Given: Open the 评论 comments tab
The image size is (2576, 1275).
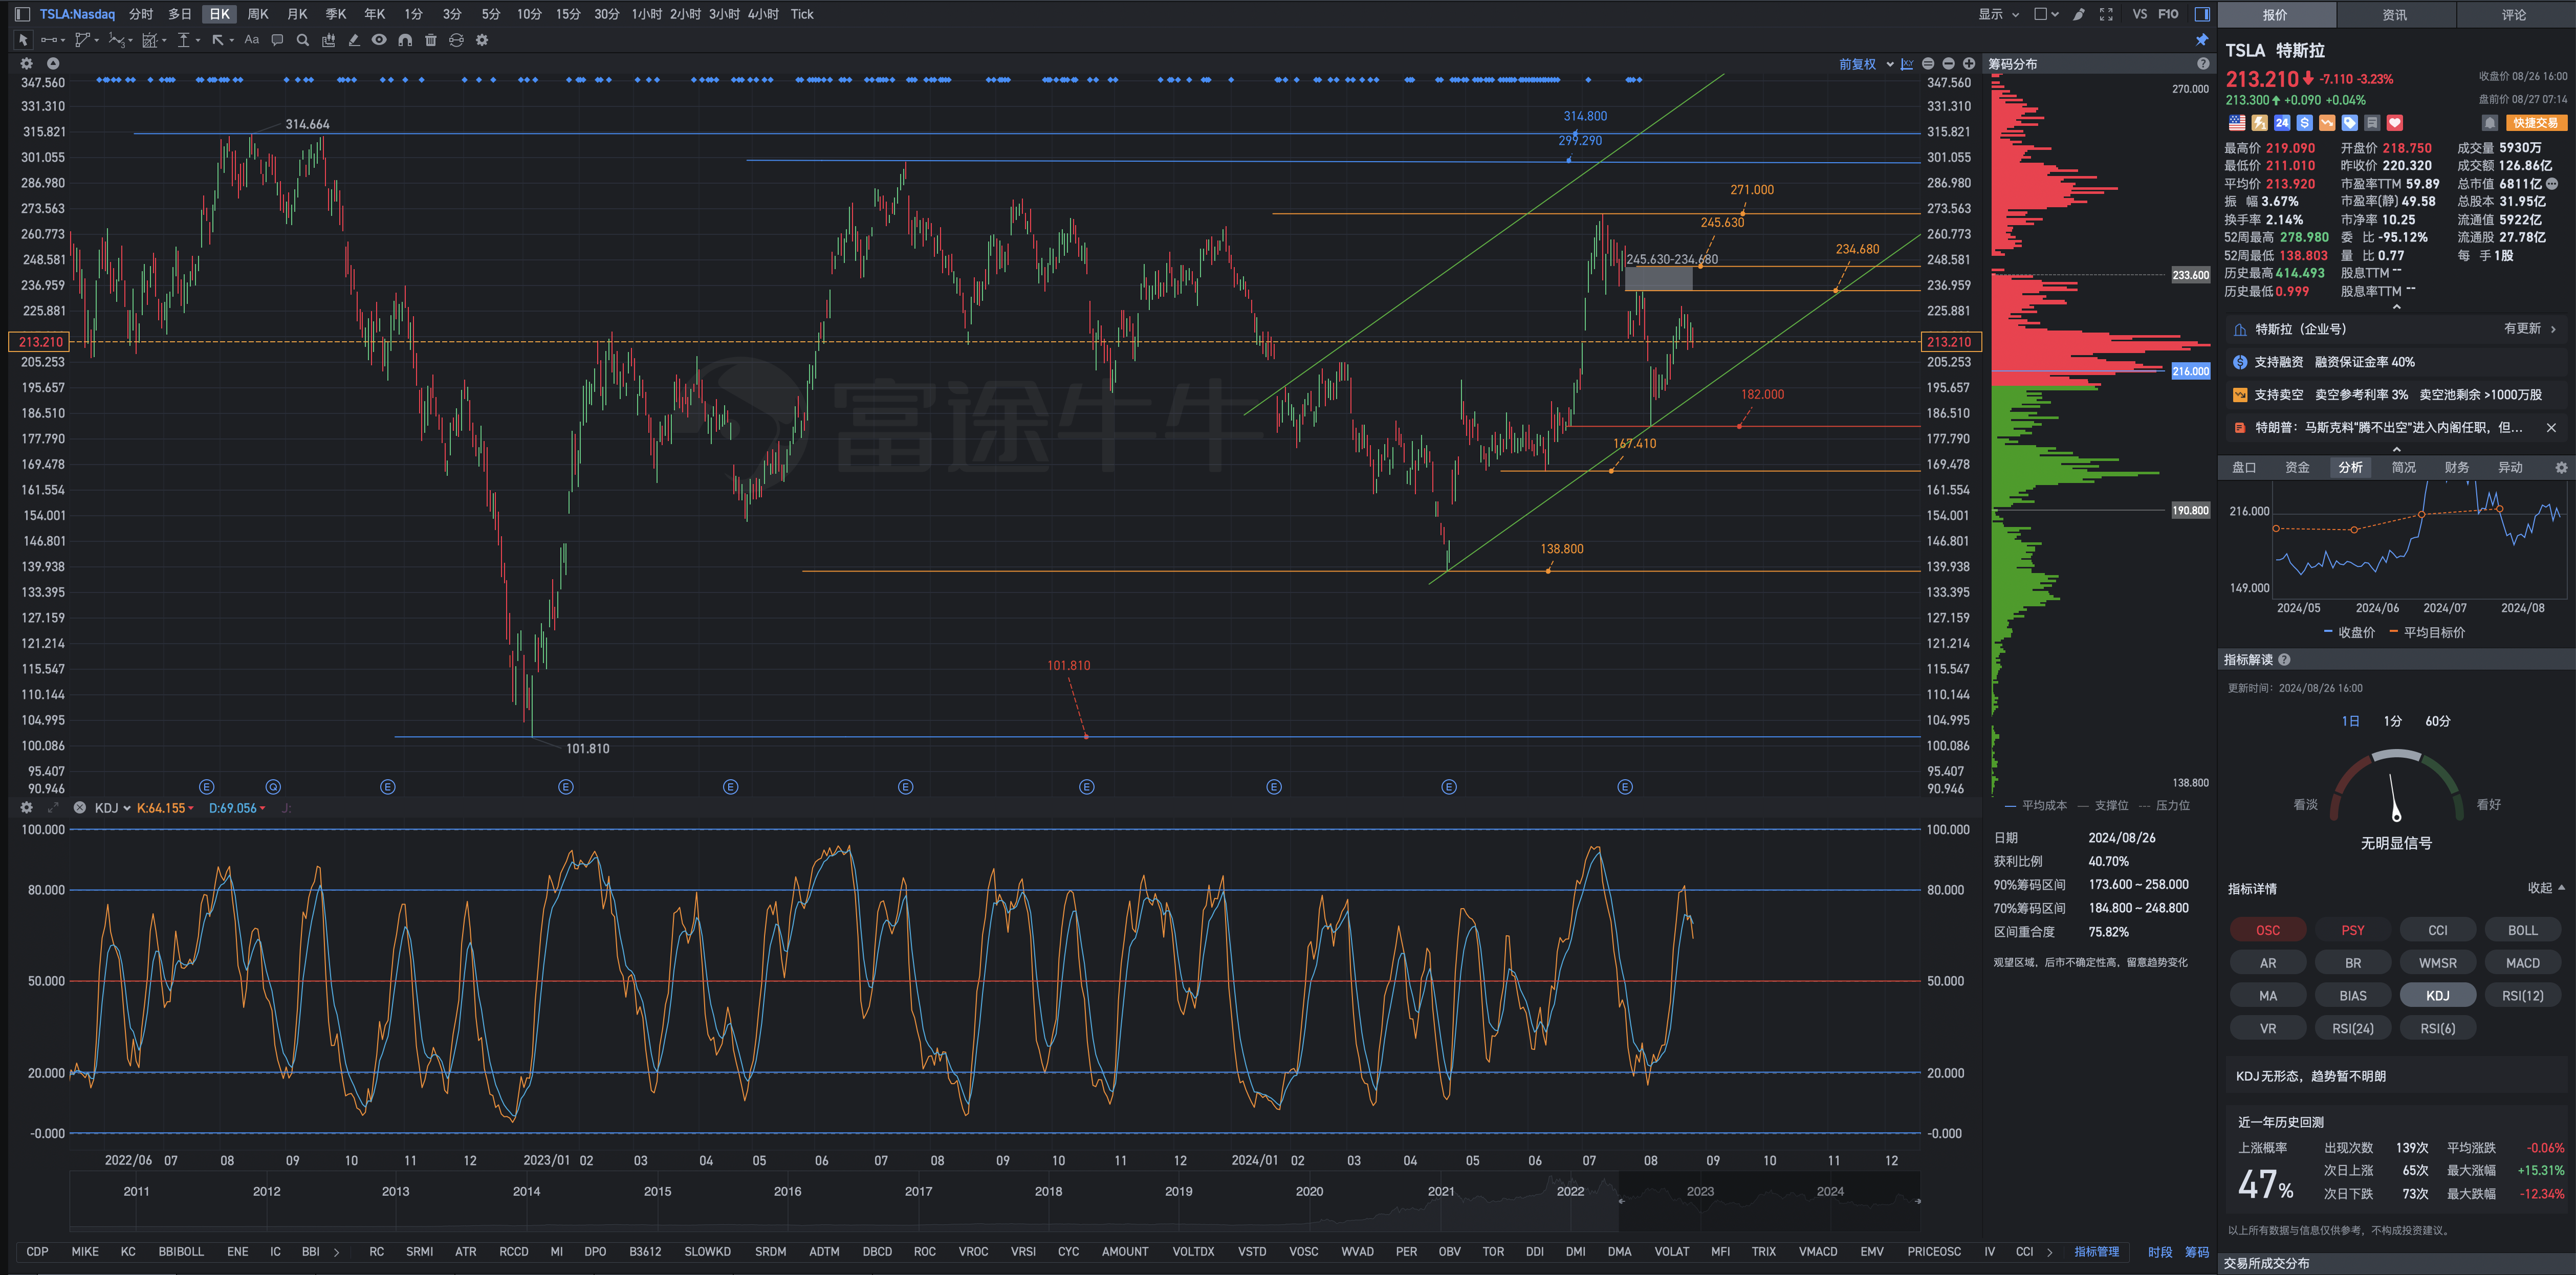Looking at the screenshot, I should 2514,14.
